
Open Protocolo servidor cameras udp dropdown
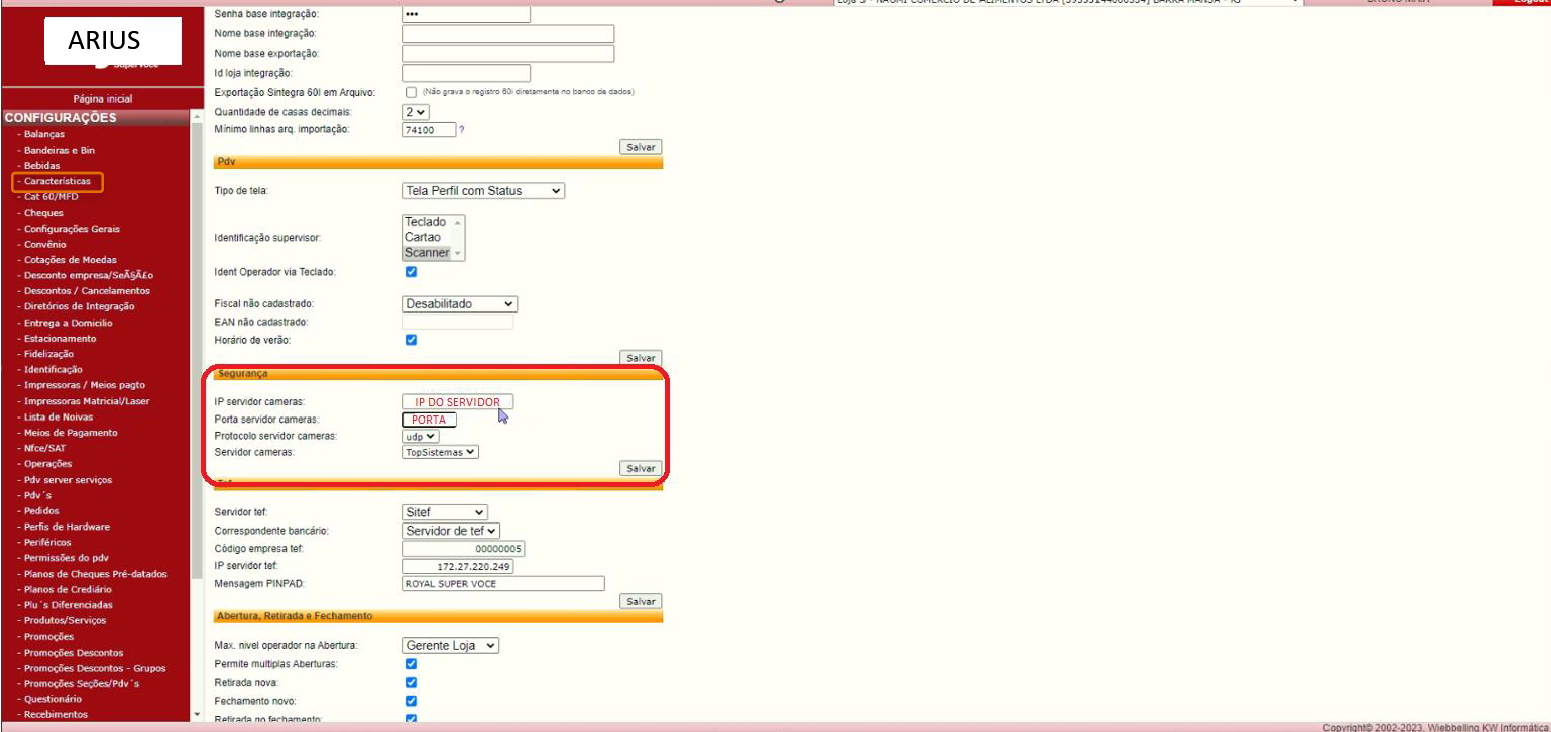[420, 436]
